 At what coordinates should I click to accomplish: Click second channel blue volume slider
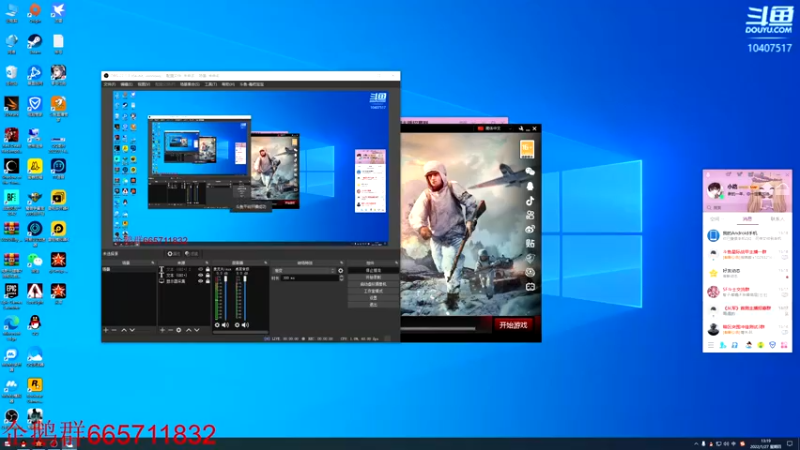(245, 298)
